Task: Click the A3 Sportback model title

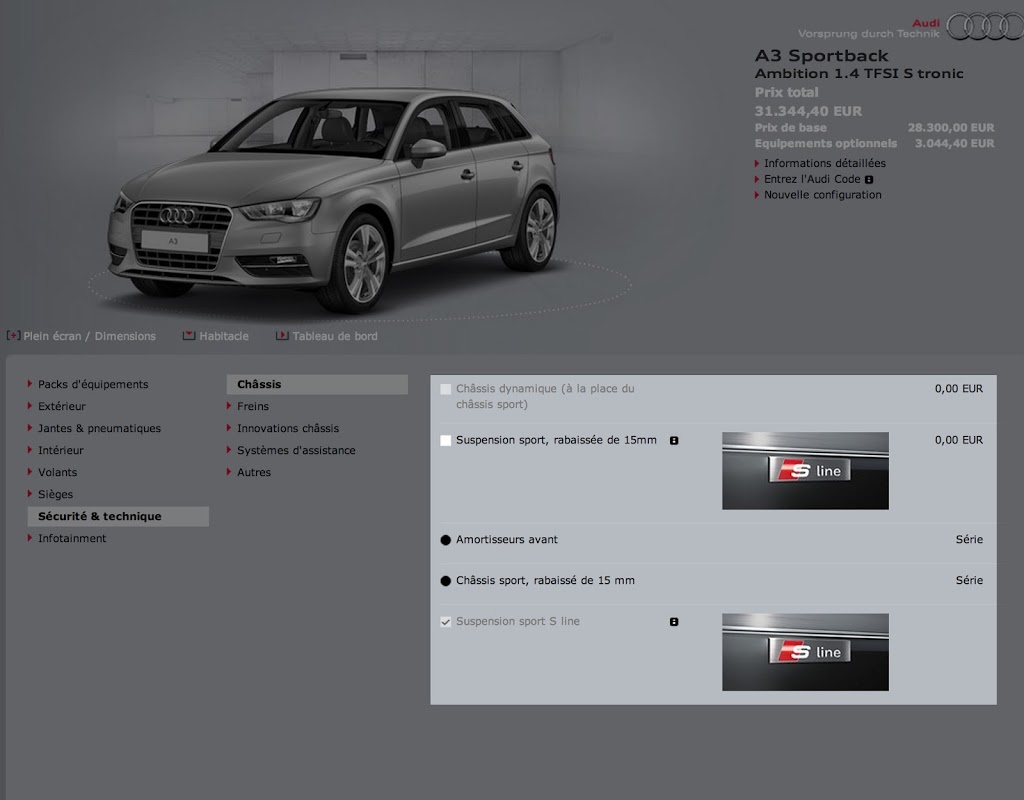Action: (x=822, y=56)
